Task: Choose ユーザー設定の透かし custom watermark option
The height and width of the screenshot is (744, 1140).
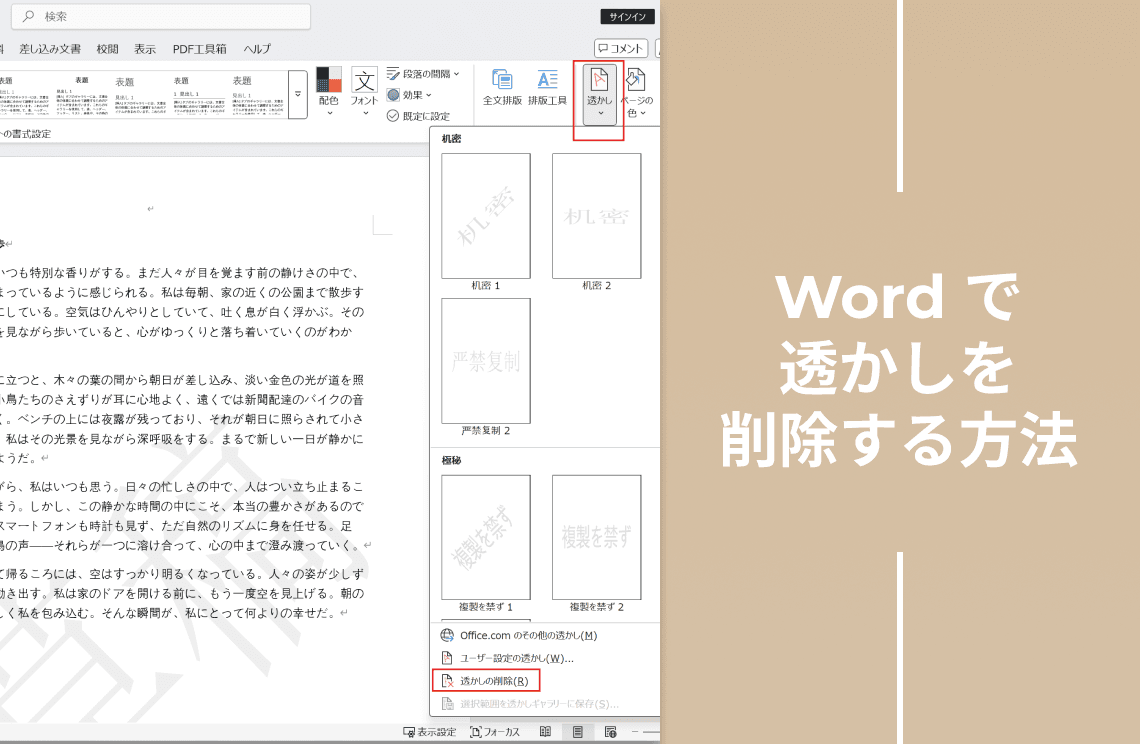Action: pyautogui.click(x=516, y=658)
